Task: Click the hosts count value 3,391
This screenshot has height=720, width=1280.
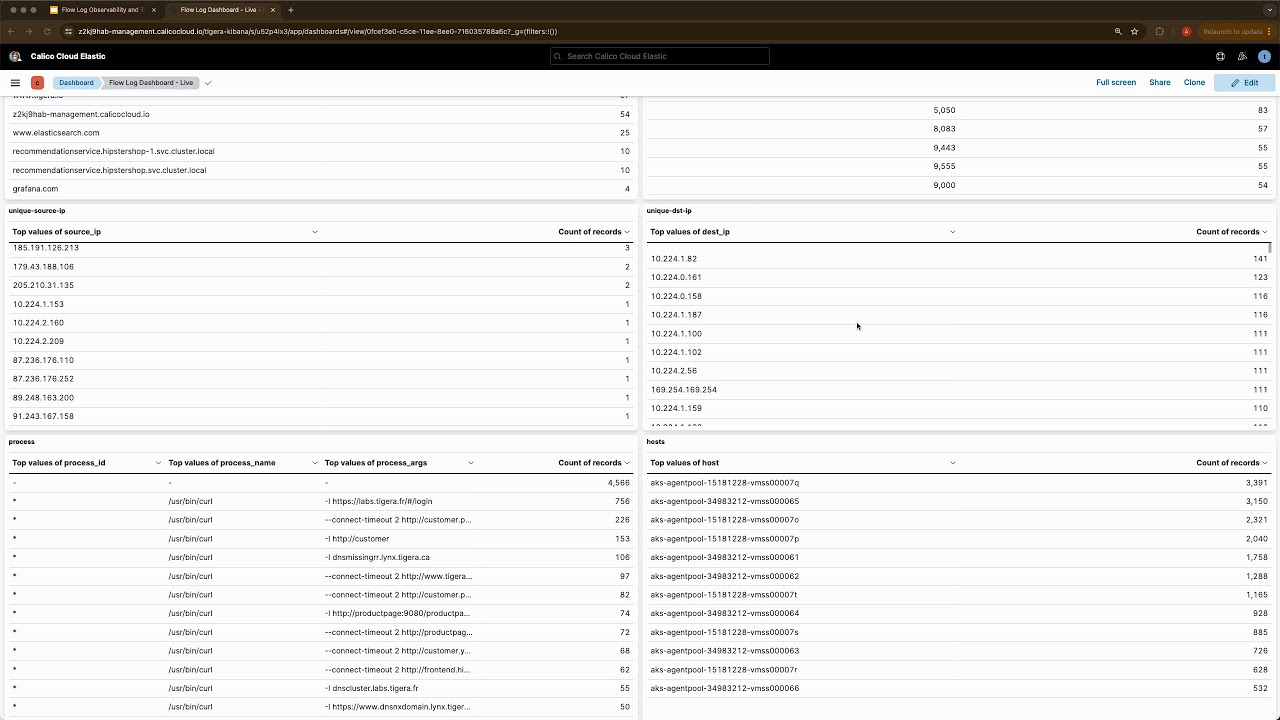Action: (1257, 483)
